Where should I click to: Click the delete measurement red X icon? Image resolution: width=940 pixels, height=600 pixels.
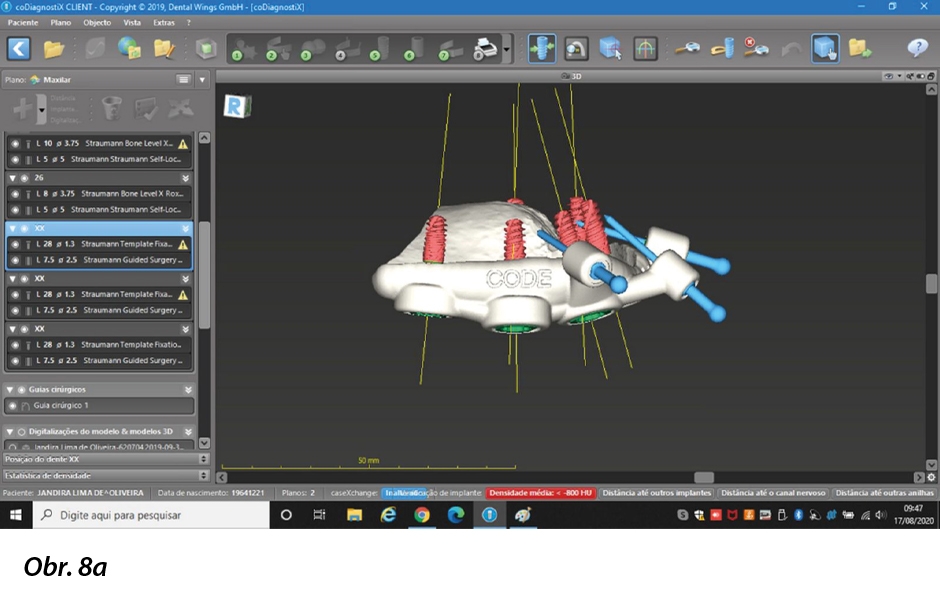(x=756, y=48)
